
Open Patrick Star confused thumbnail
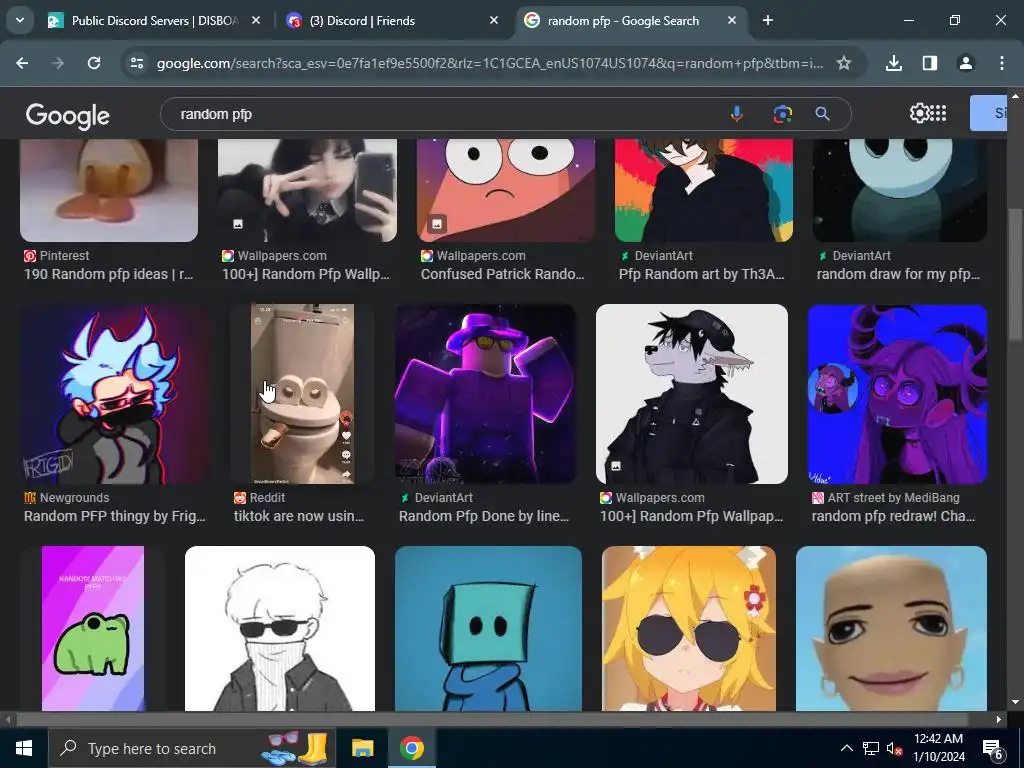pyautogui.click(x=506, y=190)
